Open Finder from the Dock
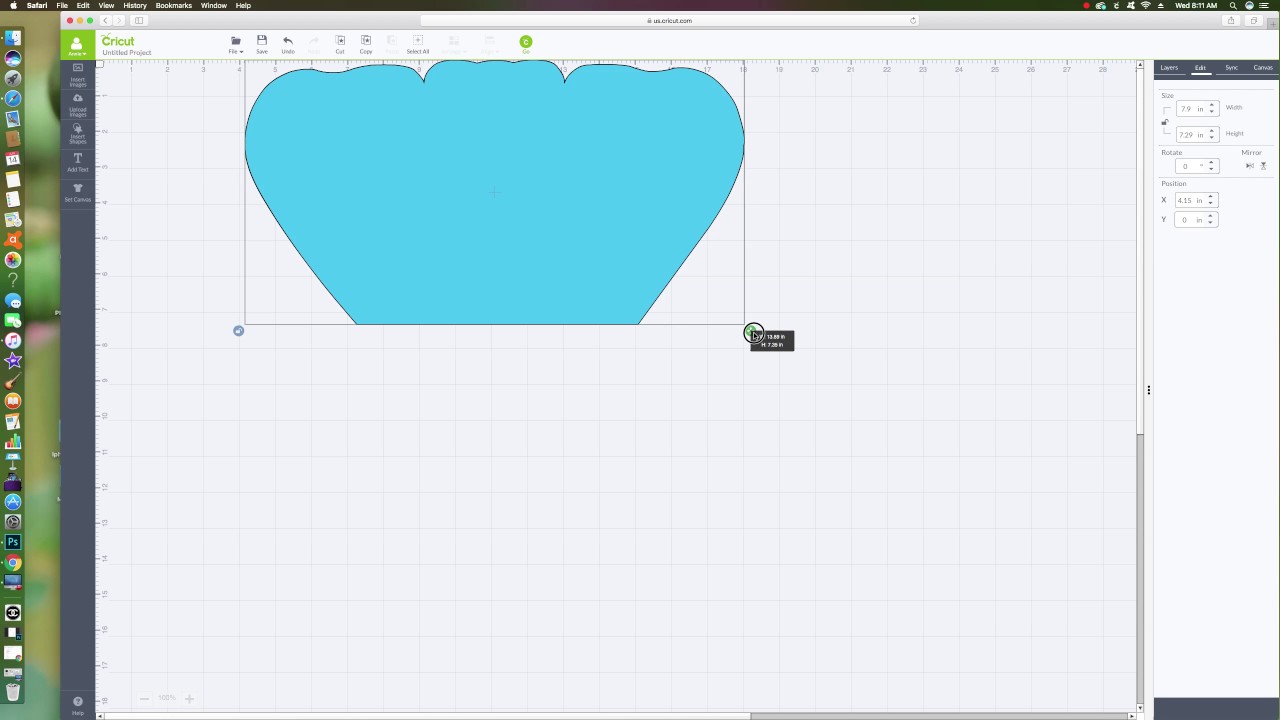The image size is (1280, 720). (x=13, y=37)
